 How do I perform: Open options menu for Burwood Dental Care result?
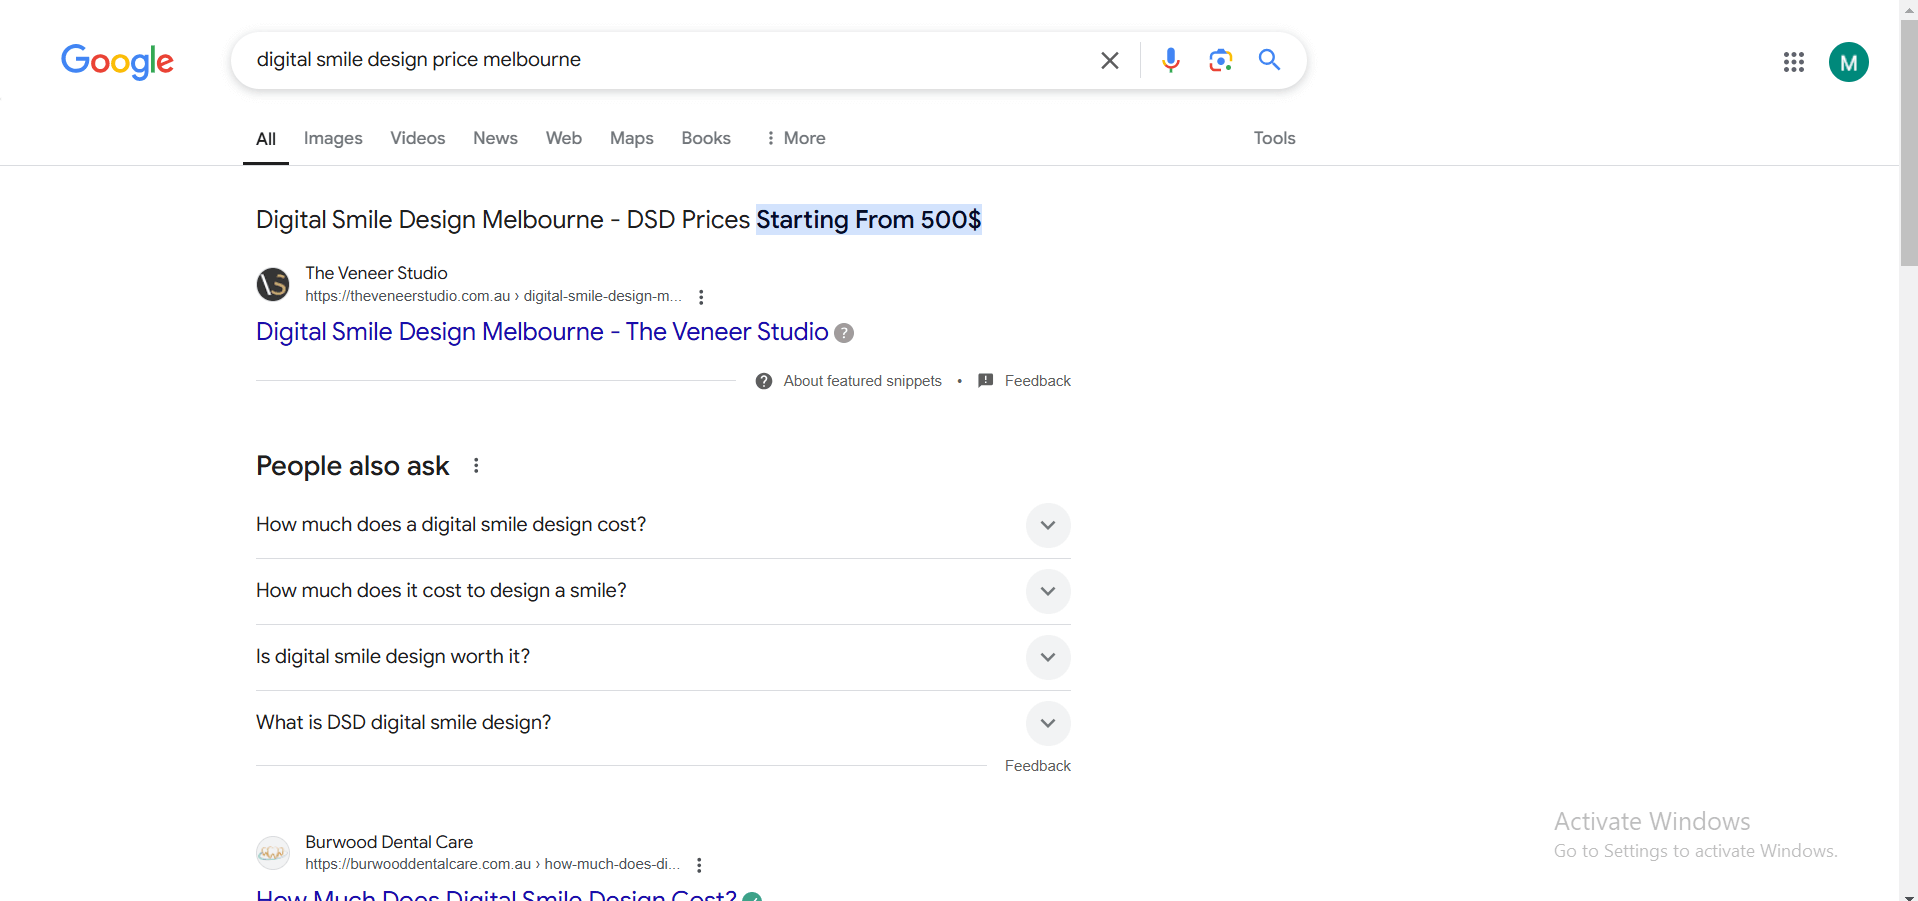coord(699,865)
